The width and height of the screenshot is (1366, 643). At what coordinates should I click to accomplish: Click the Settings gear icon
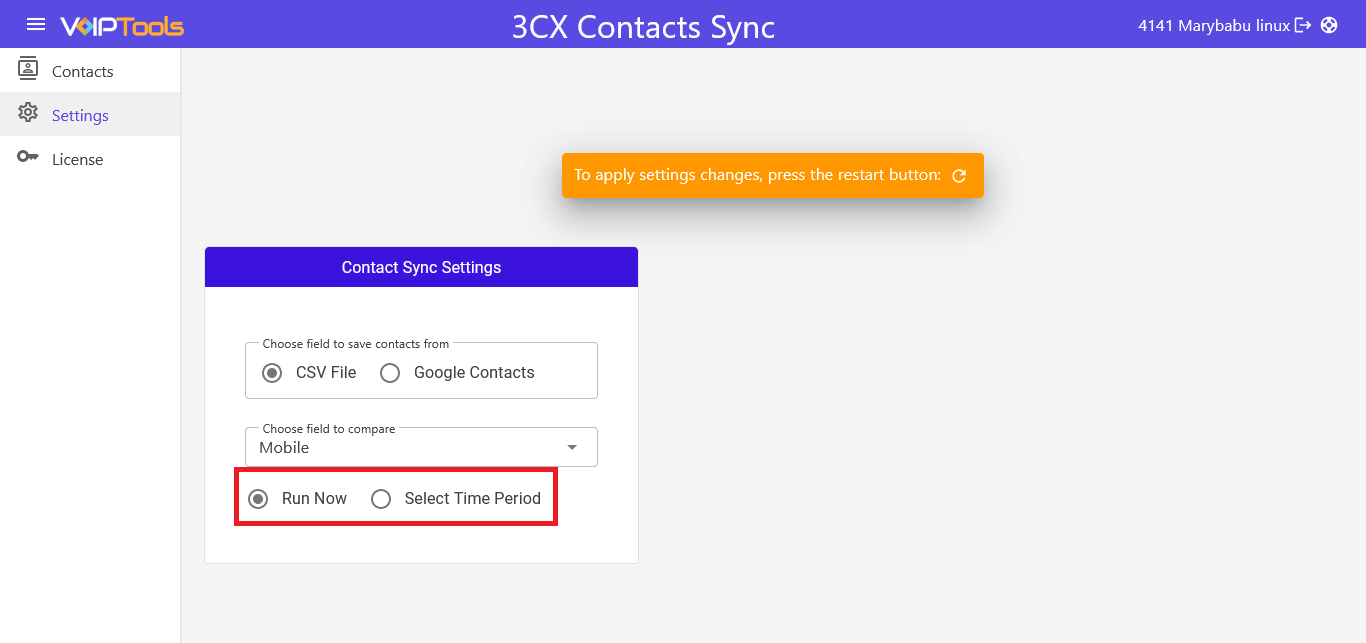coord(28,114)
